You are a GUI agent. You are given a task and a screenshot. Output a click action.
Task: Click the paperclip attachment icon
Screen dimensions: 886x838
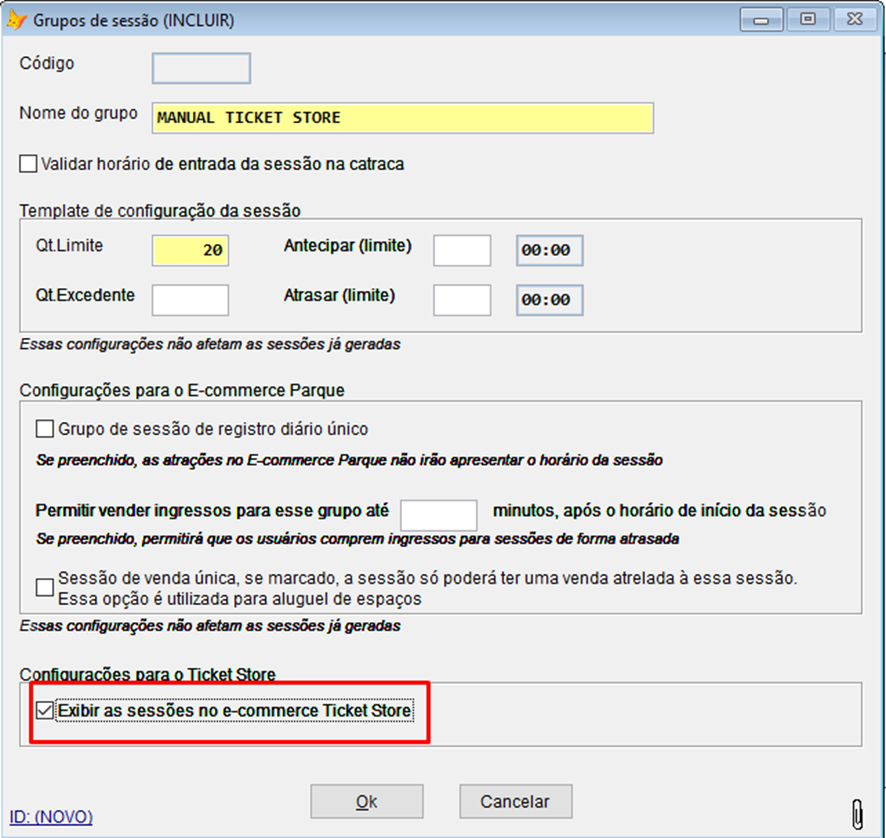[857, 814]
